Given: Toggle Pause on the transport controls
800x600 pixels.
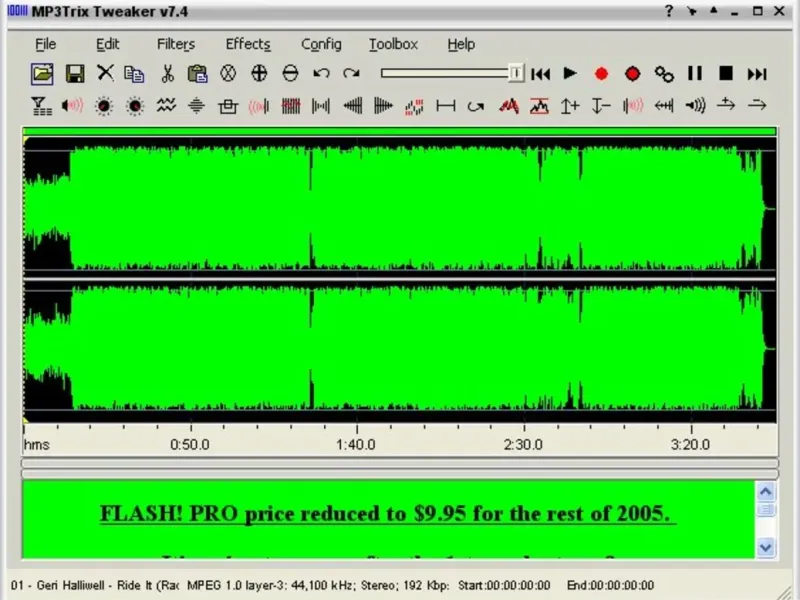Looking at the screenshot, I should tap(695, 73).
